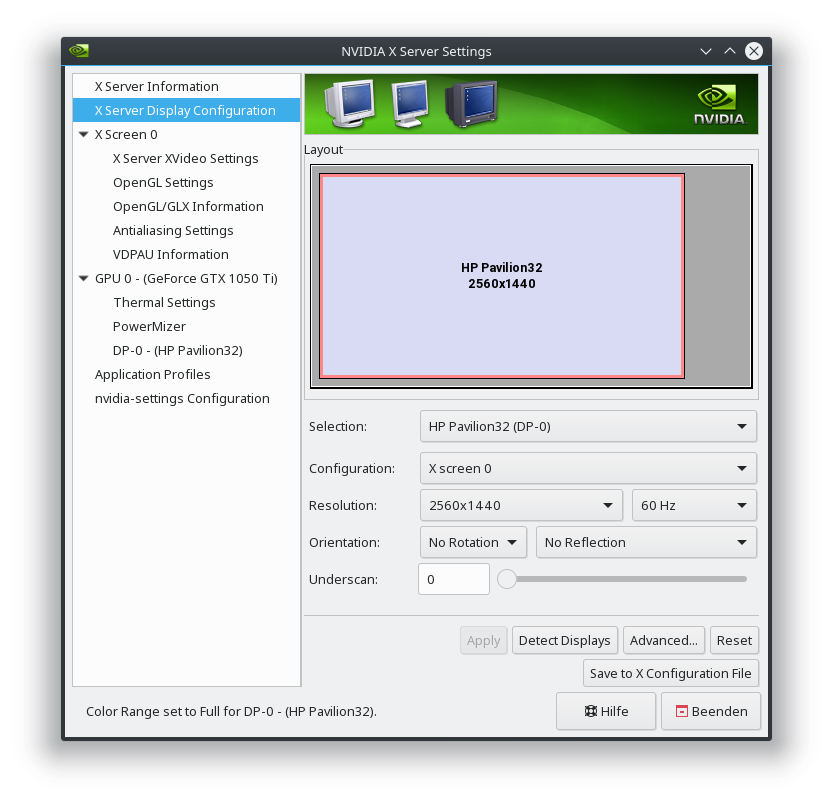Close the NVIDIA X Server Settings window

pos(754,51)
